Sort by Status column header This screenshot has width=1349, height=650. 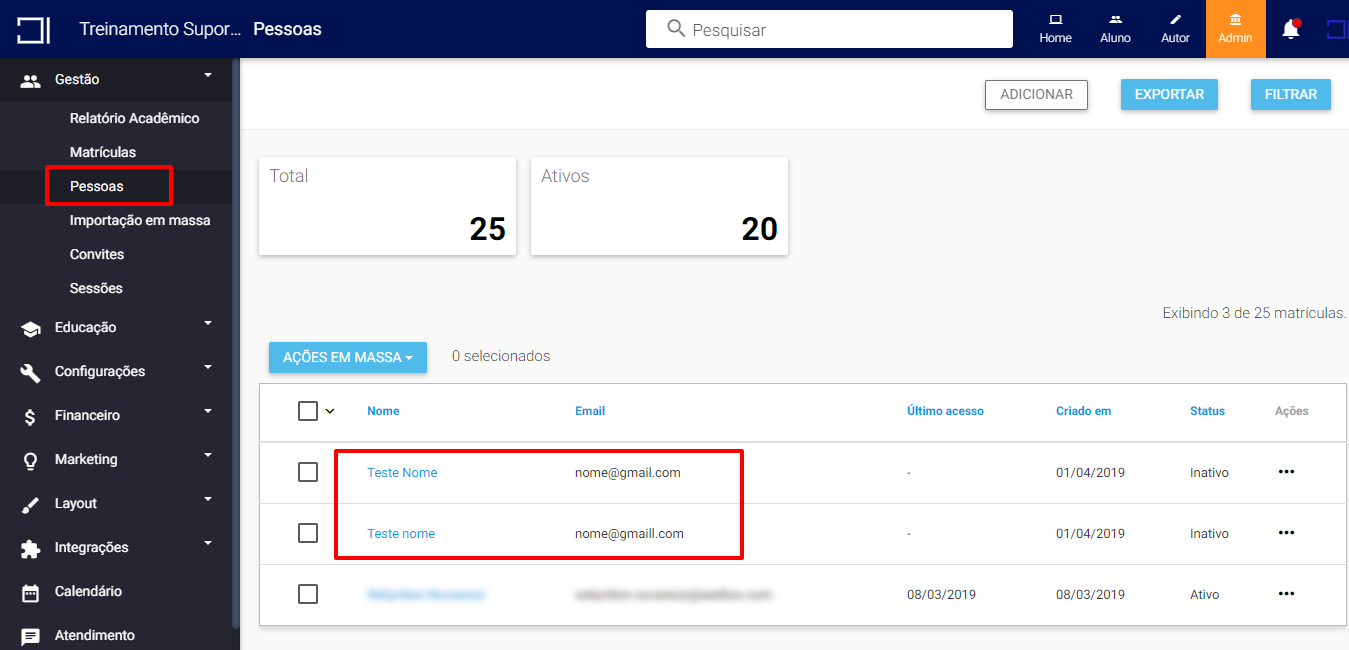click(1207, 411)
